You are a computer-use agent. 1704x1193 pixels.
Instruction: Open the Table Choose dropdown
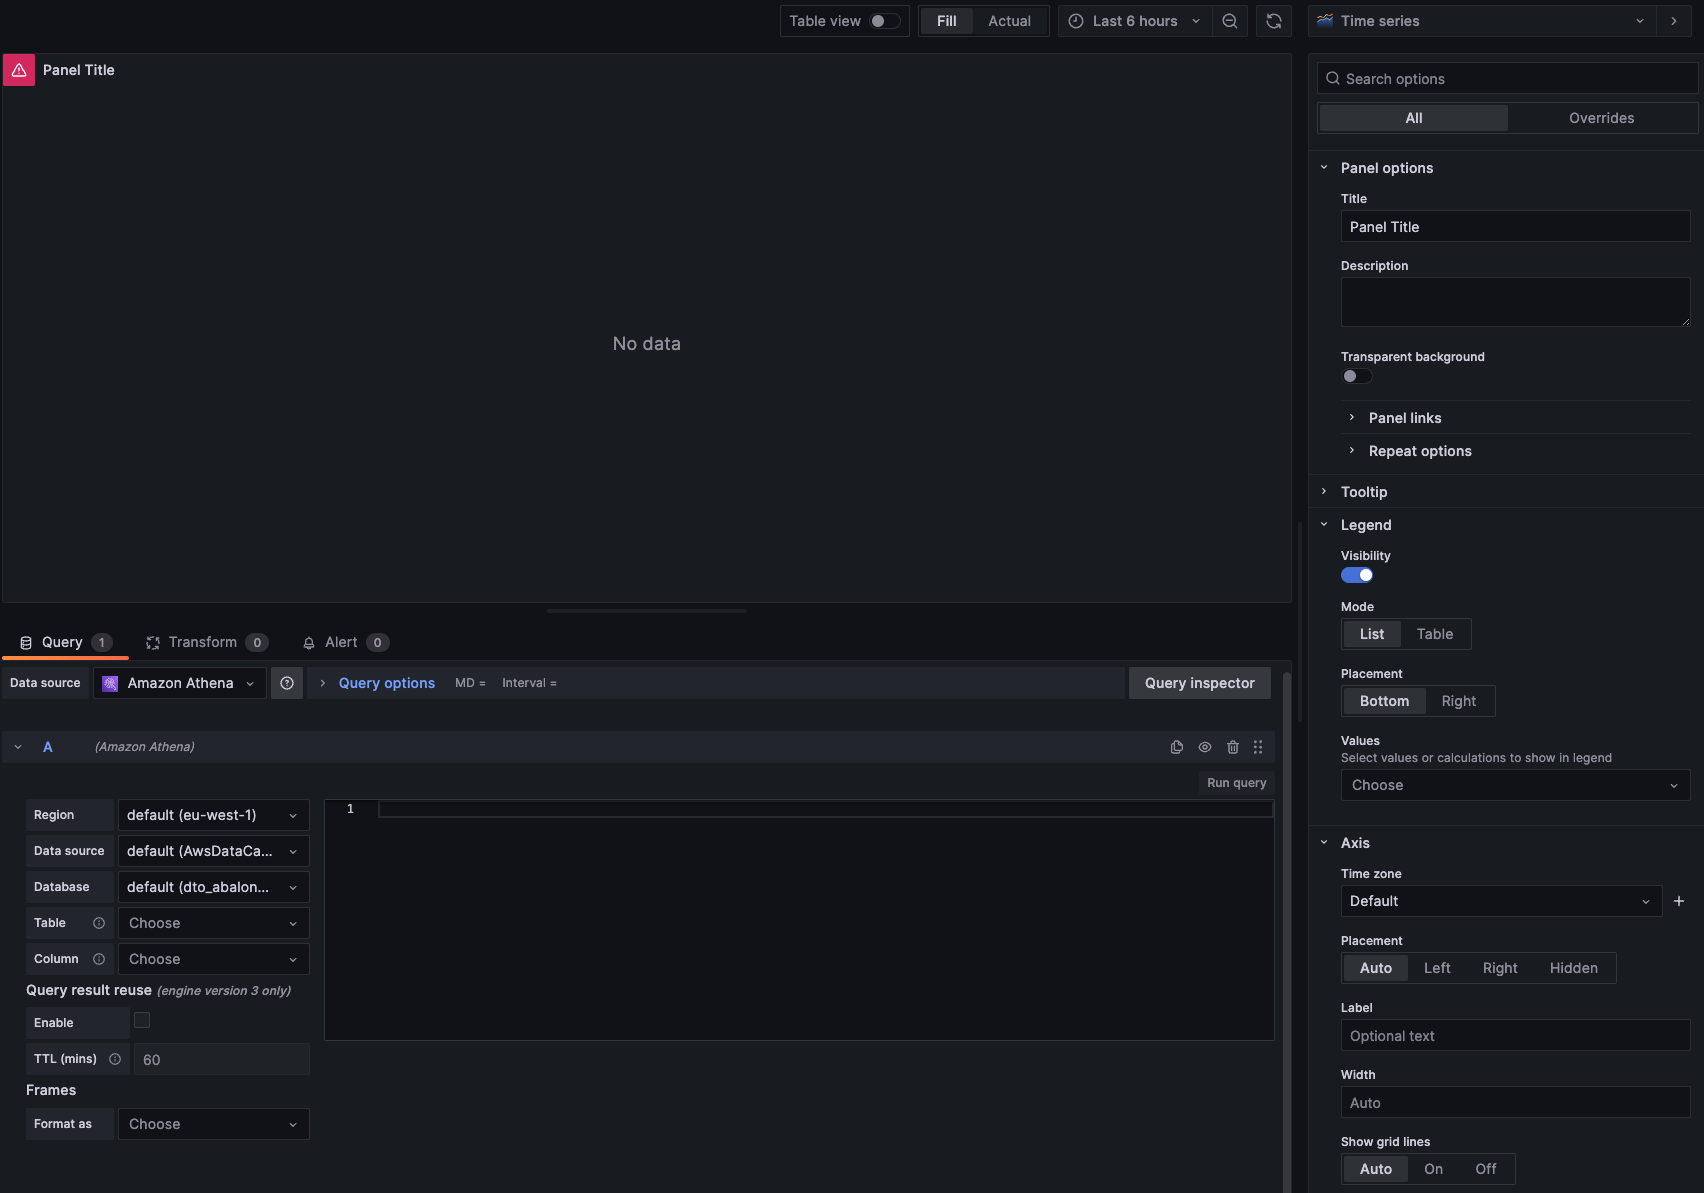[213, 923]
